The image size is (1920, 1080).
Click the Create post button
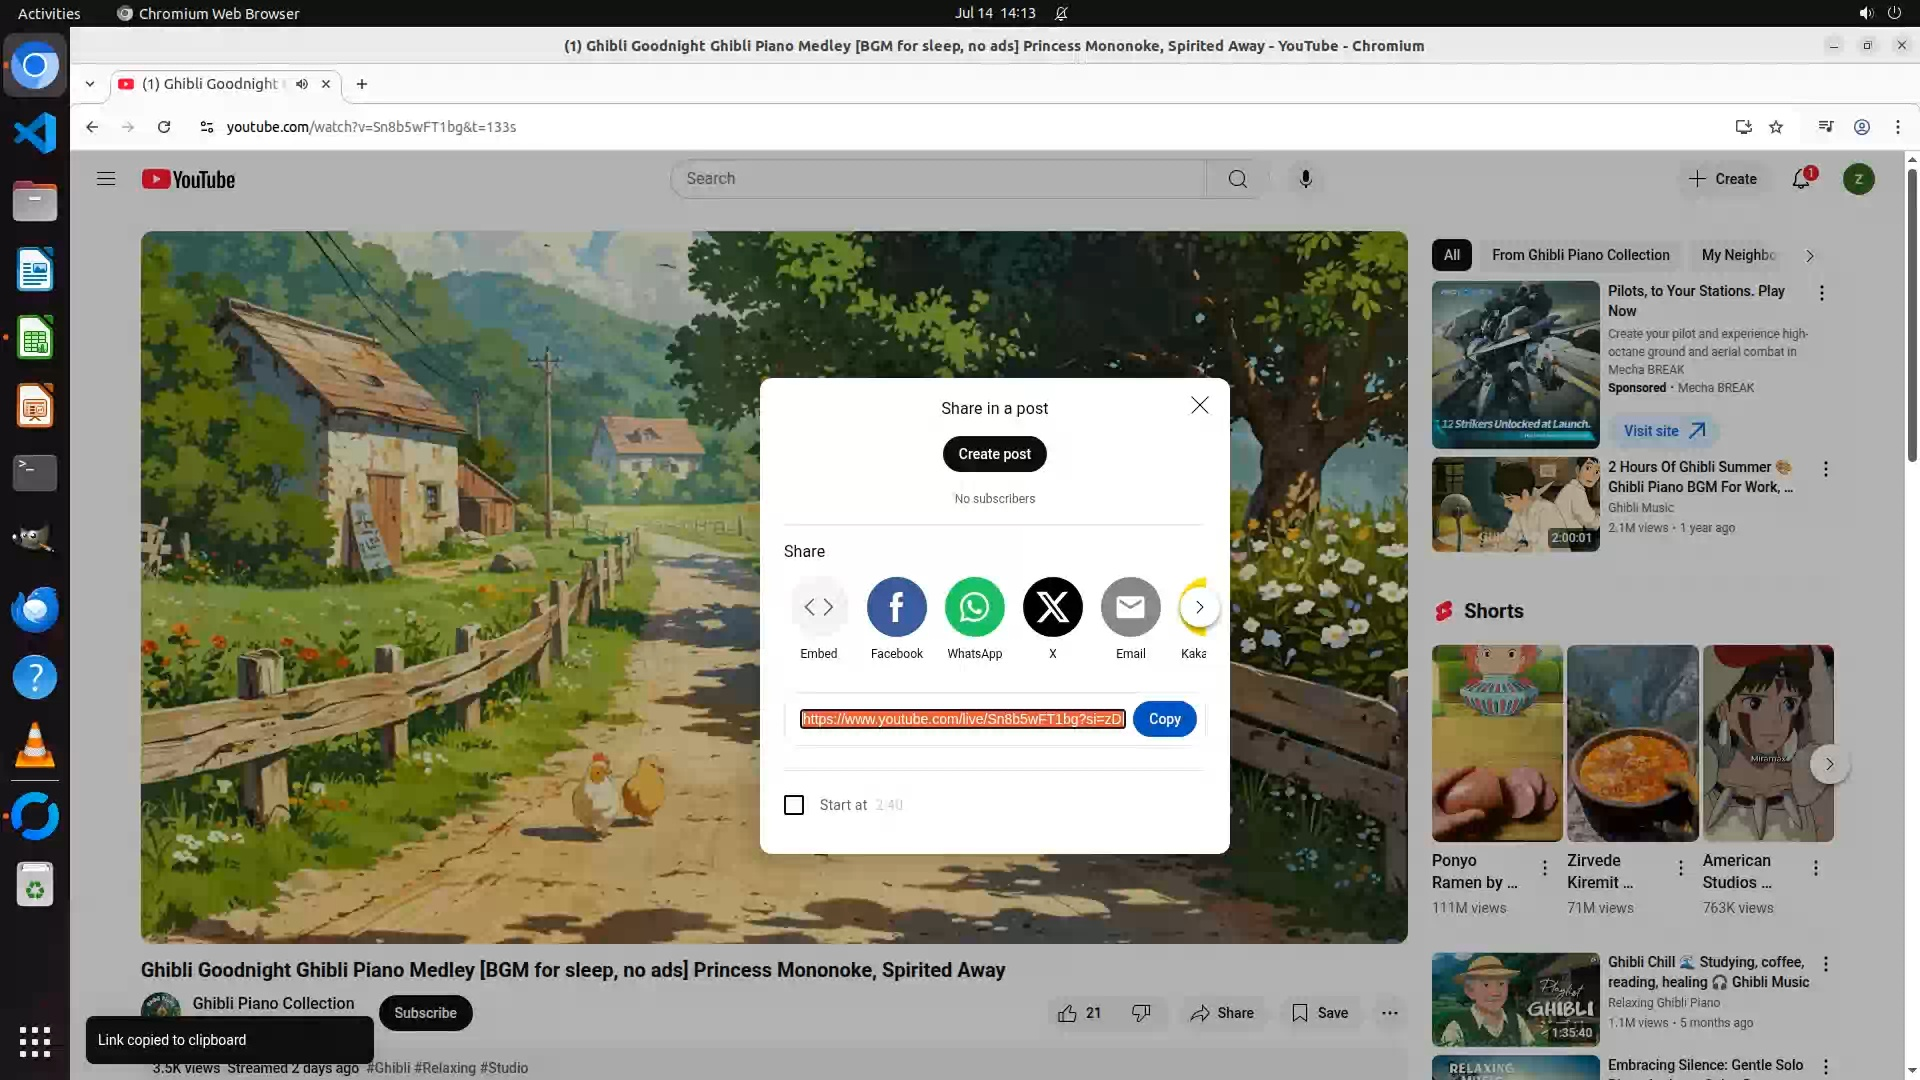(x=994, y=454)
